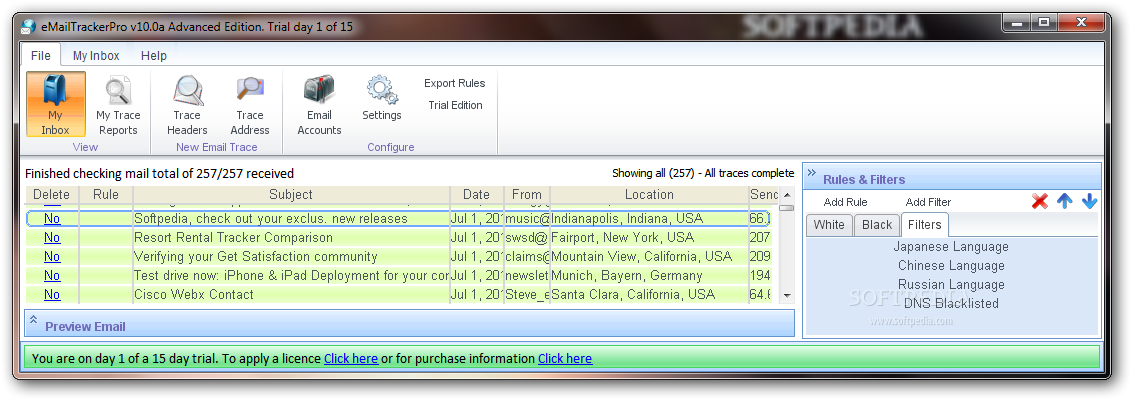1132x400 pixels.
Task: Select Chinese Language filter
Action: tap(951, 265)
